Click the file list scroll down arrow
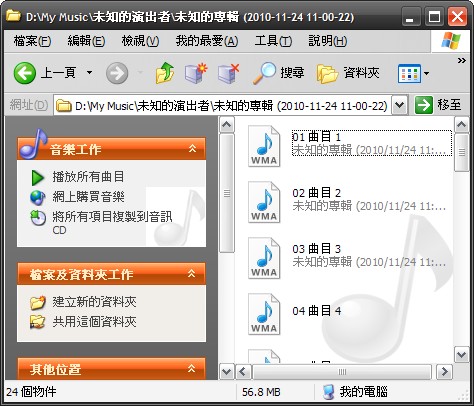The height and width of the screenshot is (406, 474). click(462, 354)
